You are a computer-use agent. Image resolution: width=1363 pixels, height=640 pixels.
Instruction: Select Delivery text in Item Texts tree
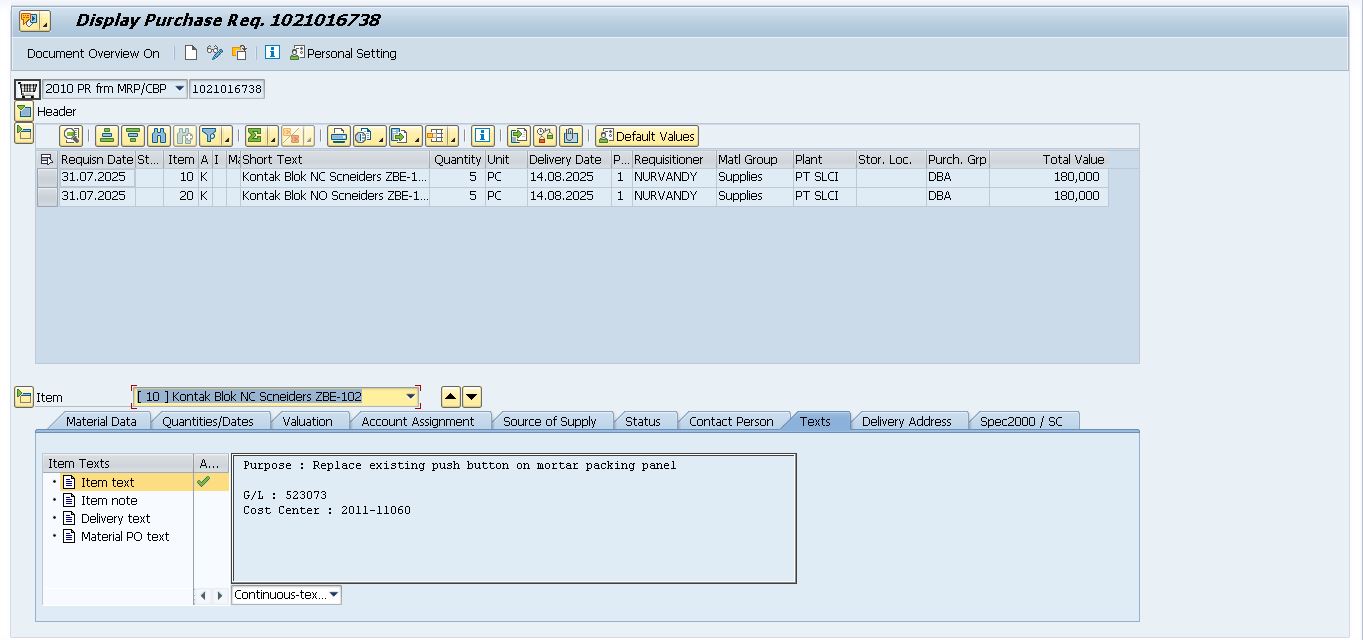(115, 519)
